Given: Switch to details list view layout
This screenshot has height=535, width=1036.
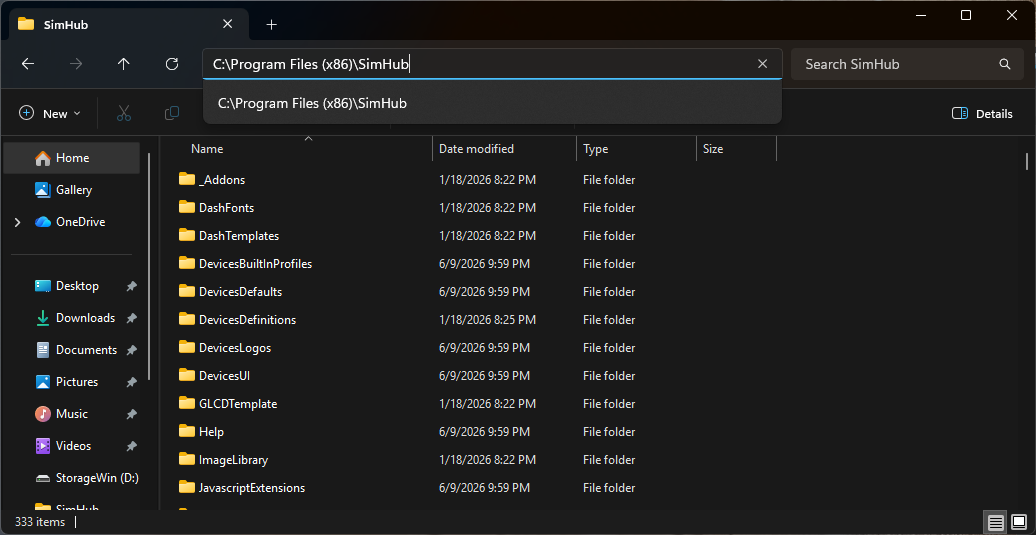Looking at the screenshot, I should [x=996, y=522].
